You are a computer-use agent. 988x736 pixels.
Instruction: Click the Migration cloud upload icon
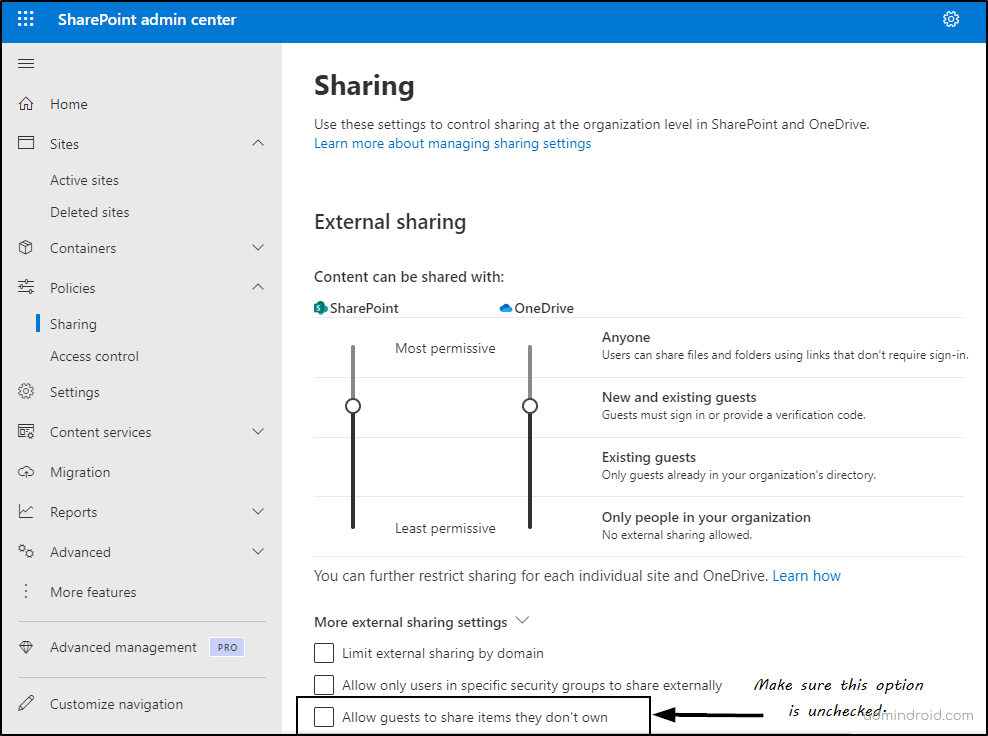26,472
